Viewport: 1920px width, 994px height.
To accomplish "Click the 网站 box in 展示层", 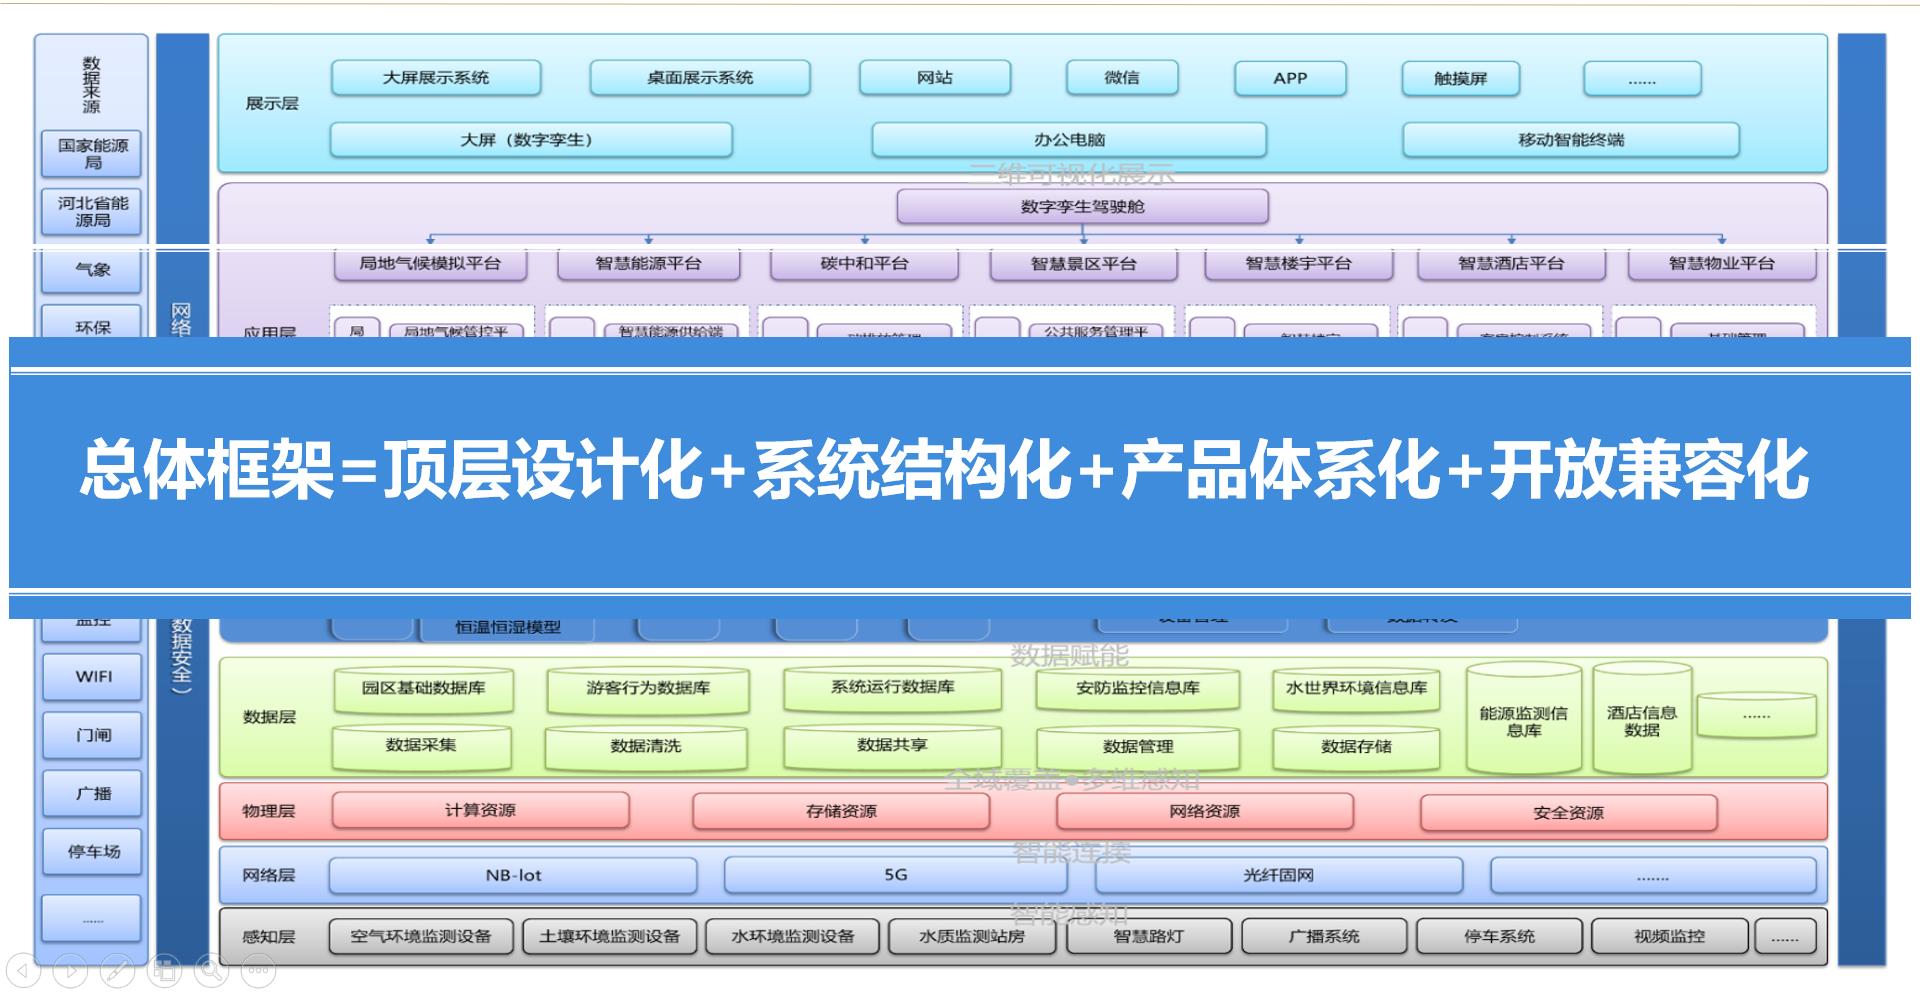I will click(935, 78).
